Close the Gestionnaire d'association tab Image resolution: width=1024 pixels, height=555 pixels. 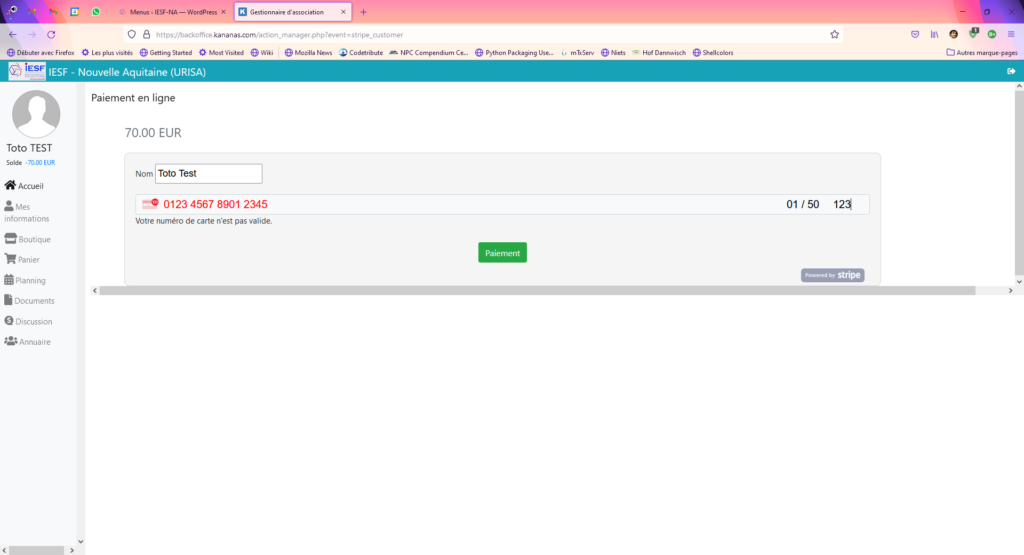click(x=344, y=12)
